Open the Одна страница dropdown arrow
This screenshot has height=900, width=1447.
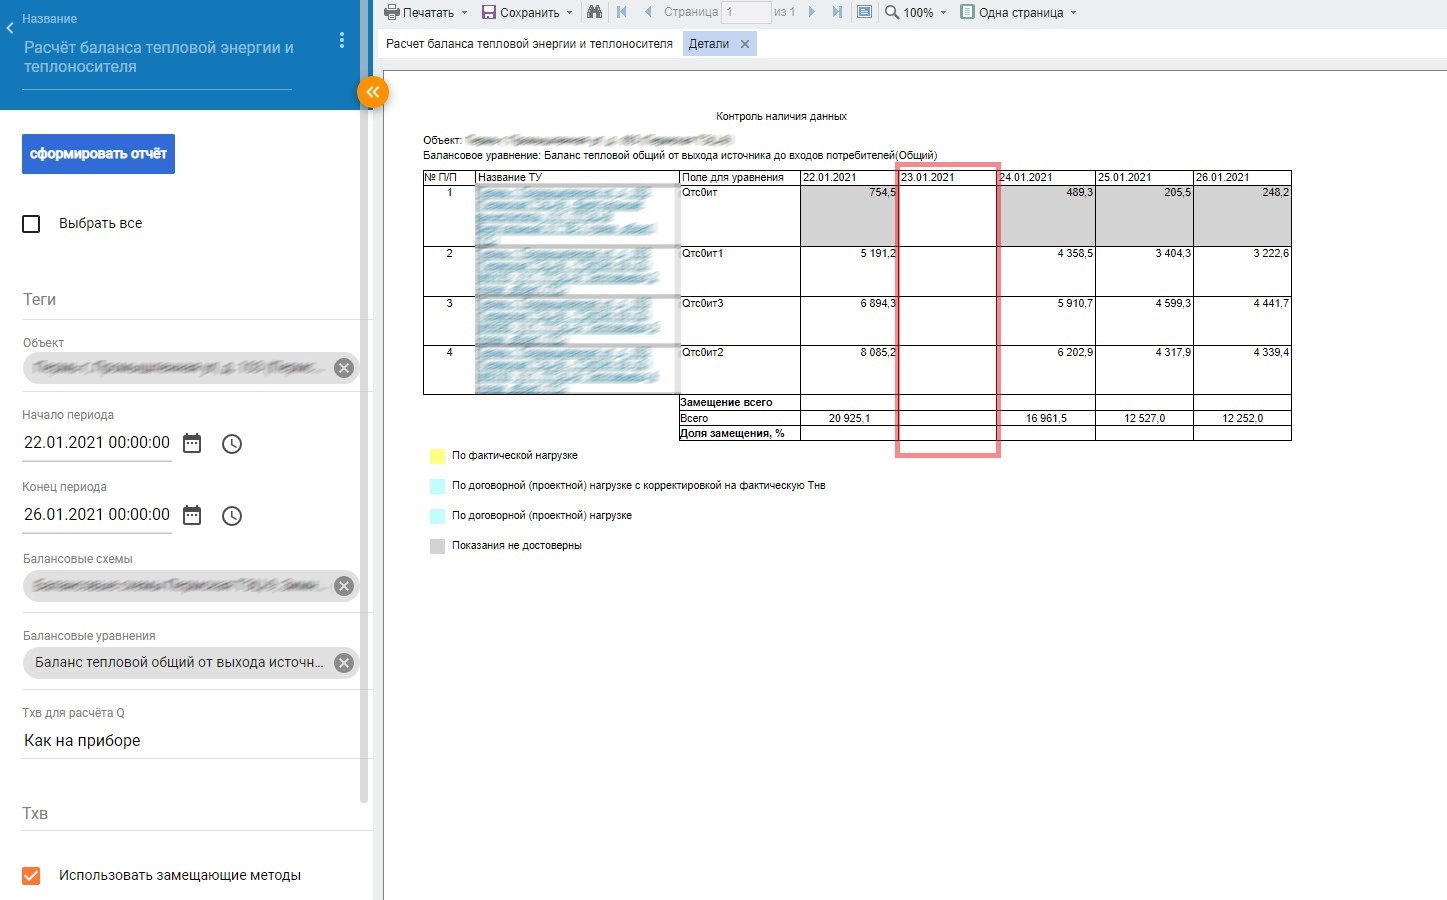1074,13
